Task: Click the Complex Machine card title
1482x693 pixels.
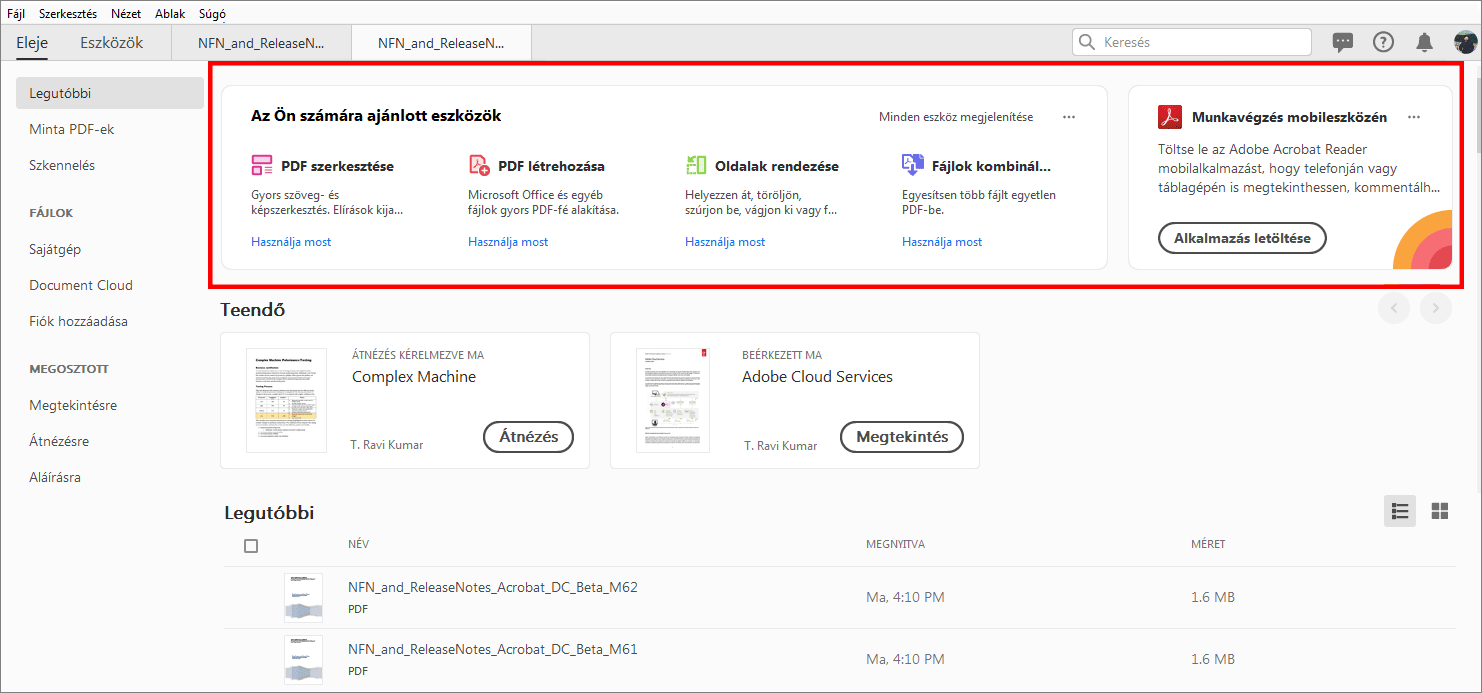Action: pos(414,377)
